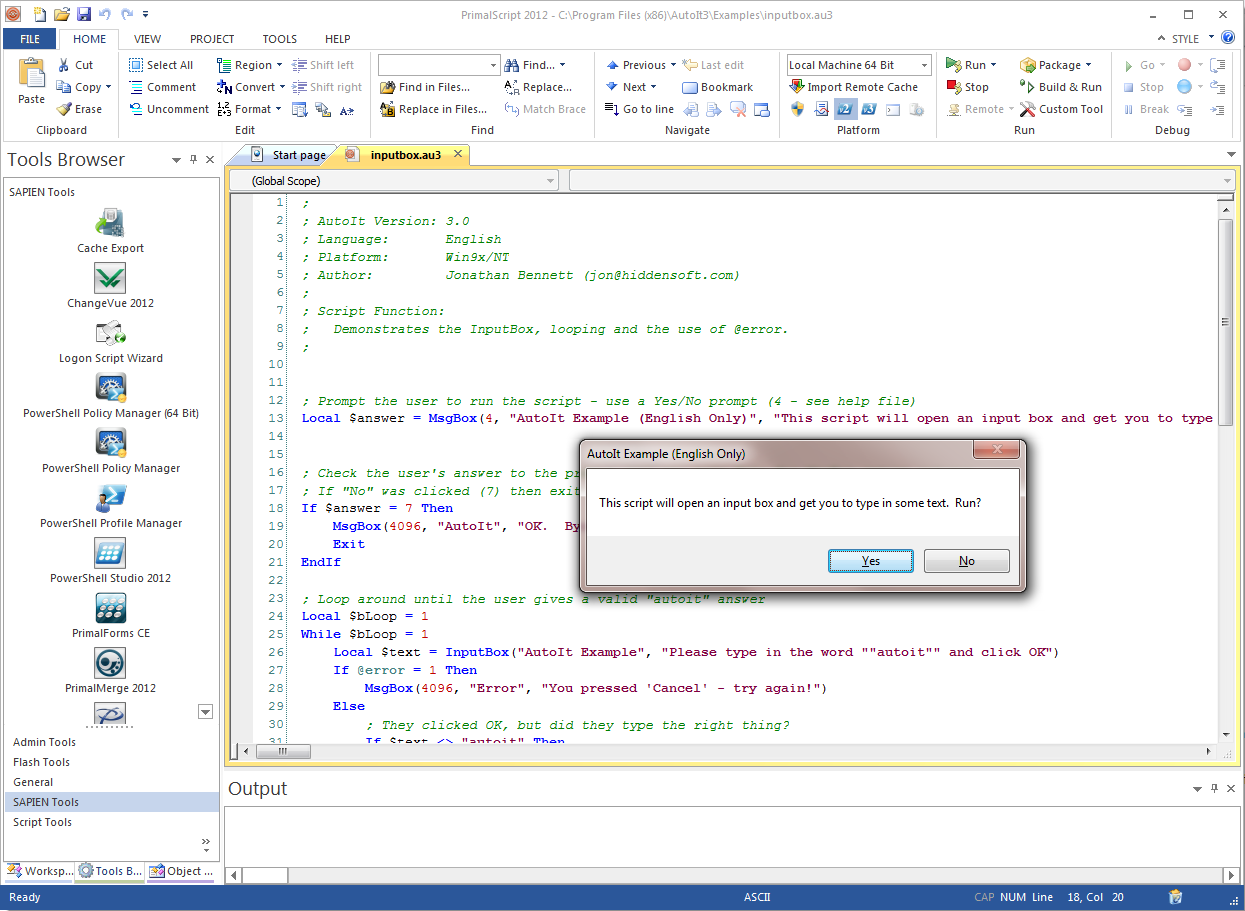Click the Erase brush icon
Image resolution: width=1245 pixels, height=911 pixels.
point(64,109)
